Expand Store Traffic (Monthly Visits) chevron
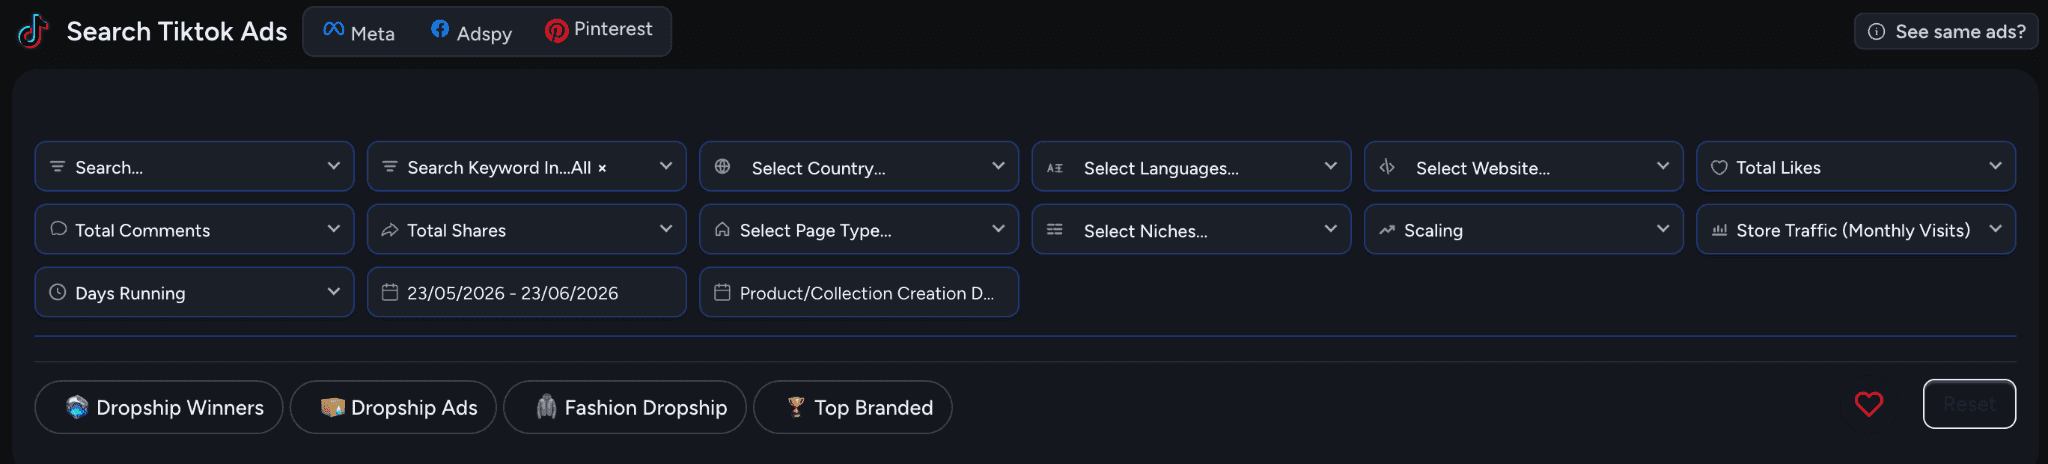The width and height of the screenshot is (2048, 464). [x=1995, y=229]
